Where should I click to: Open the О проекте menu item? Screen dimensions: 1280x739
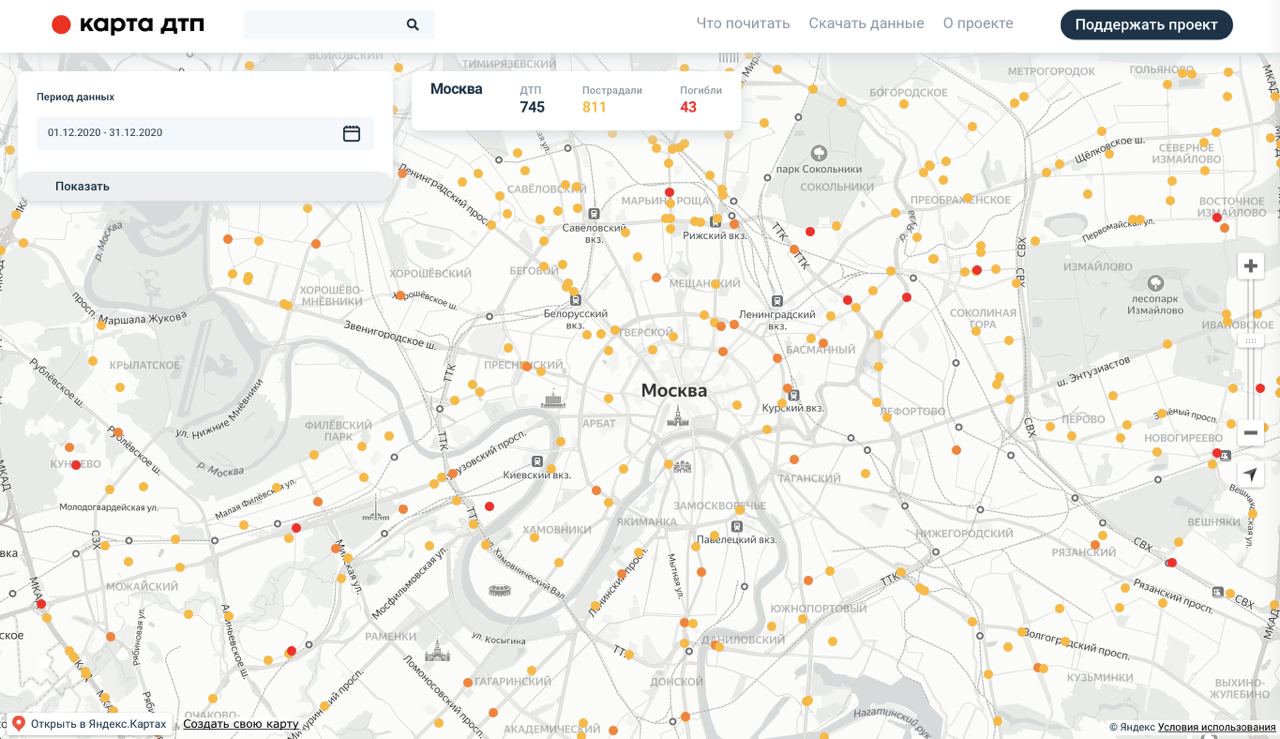point(978,24)
